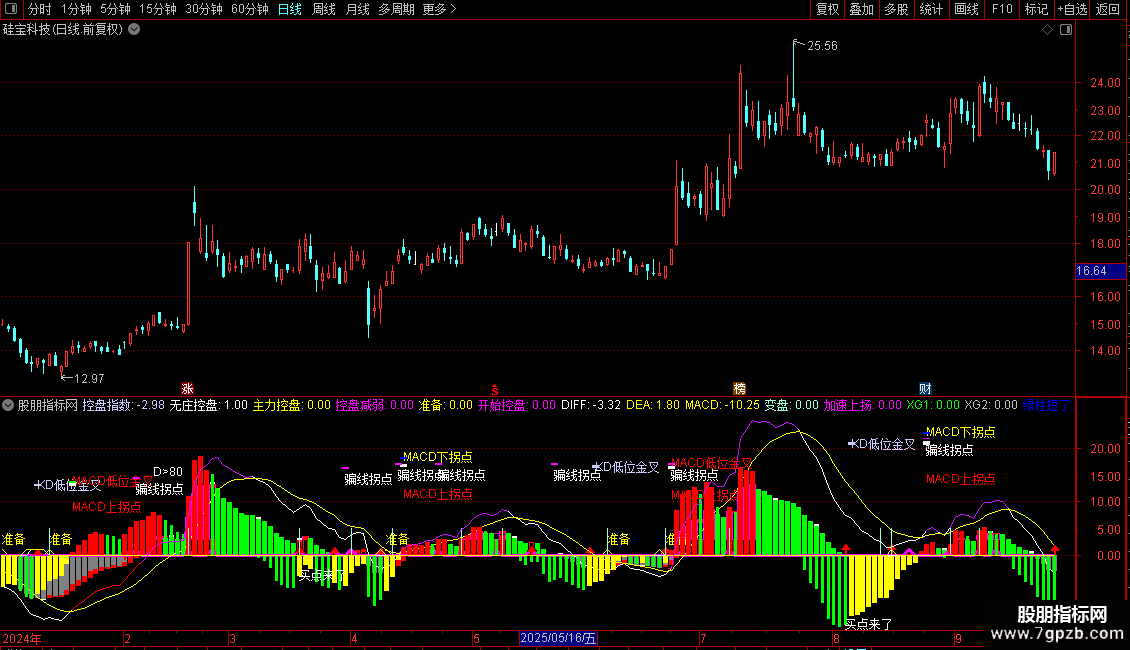Click the red S event marker
This screenshot has height=650, width=1130.
[495, 390]
